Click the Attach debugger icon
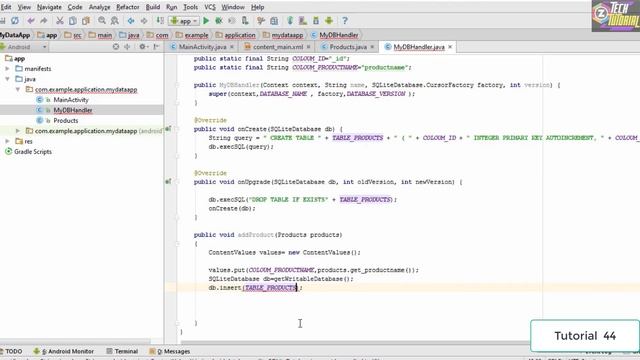Screen dimensions: 640x360 (244, 20)
